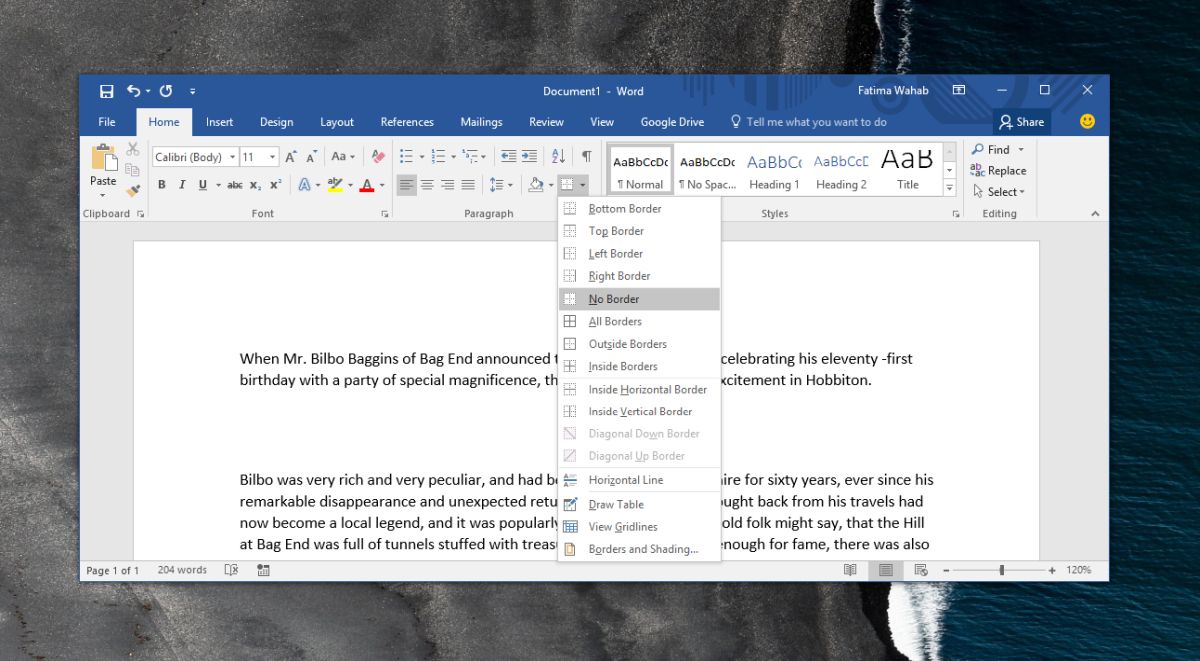Image resolution: width=1200 pixels, height=661 pixels.
Task: Click the Save icon in title bar
Action: [x=106, y=91]
